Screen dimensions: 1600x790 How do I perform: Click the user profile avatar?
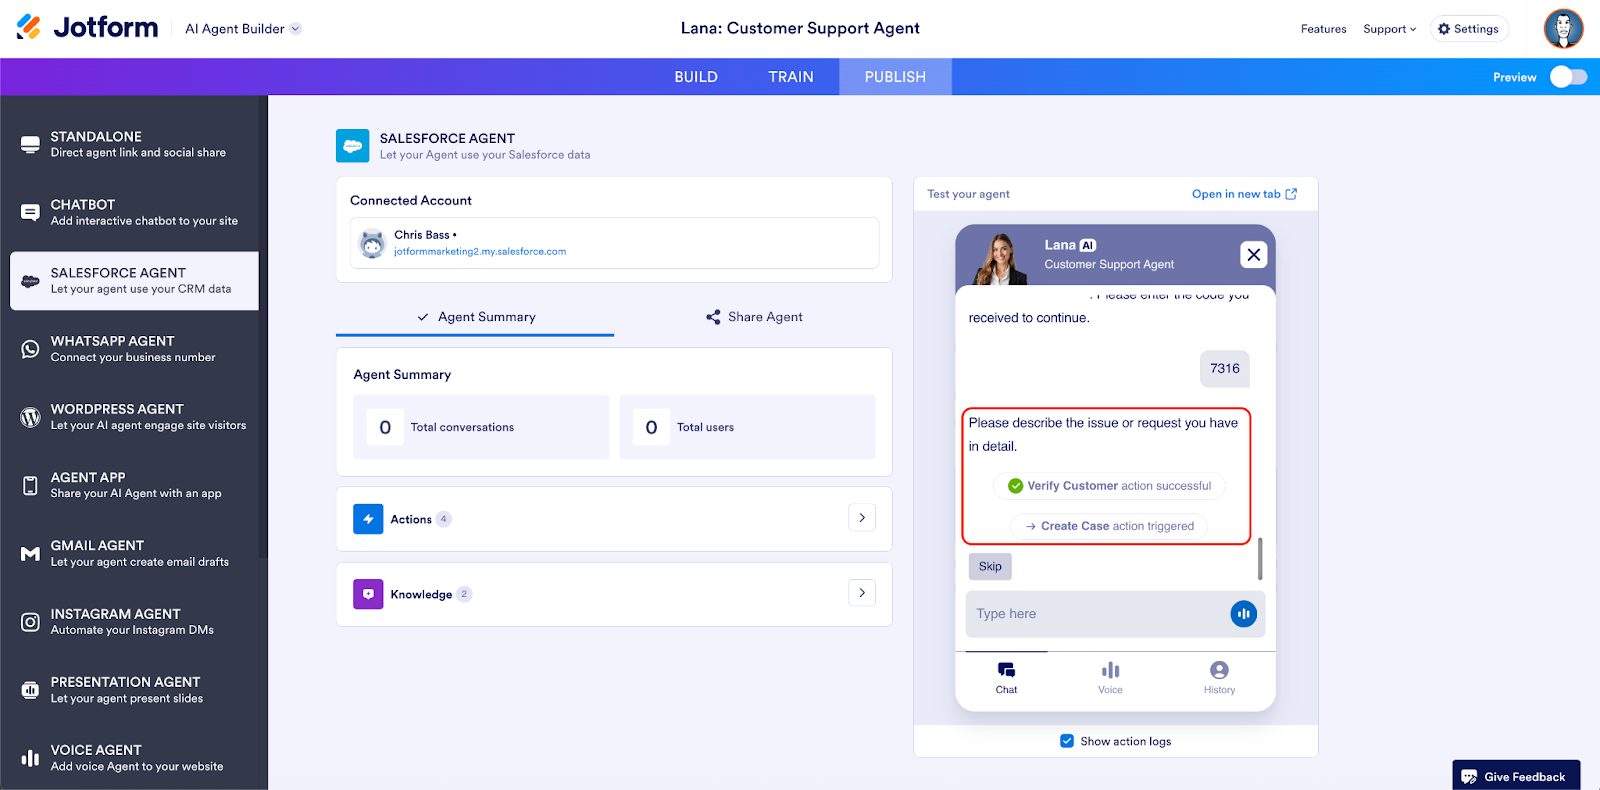point(1563,29)
